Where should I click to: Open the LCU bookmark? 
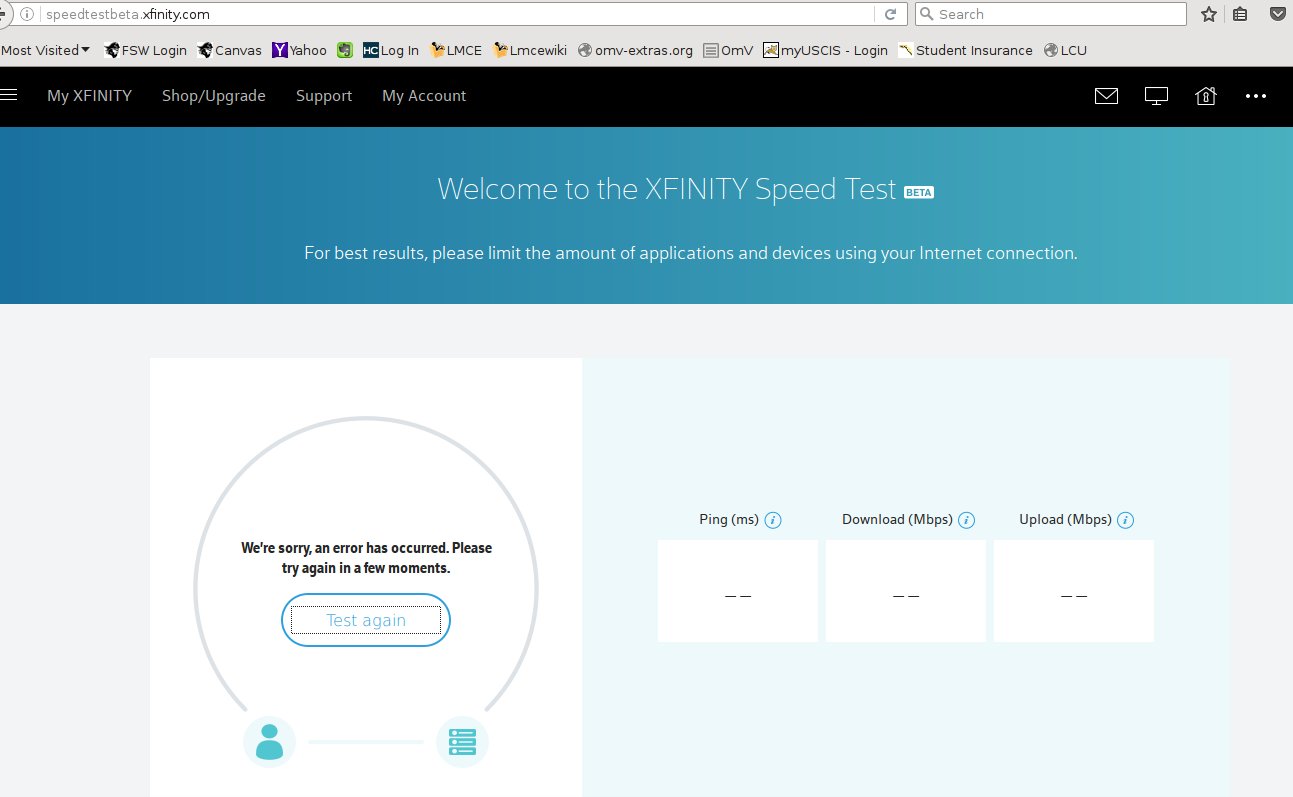point(1065,50)
